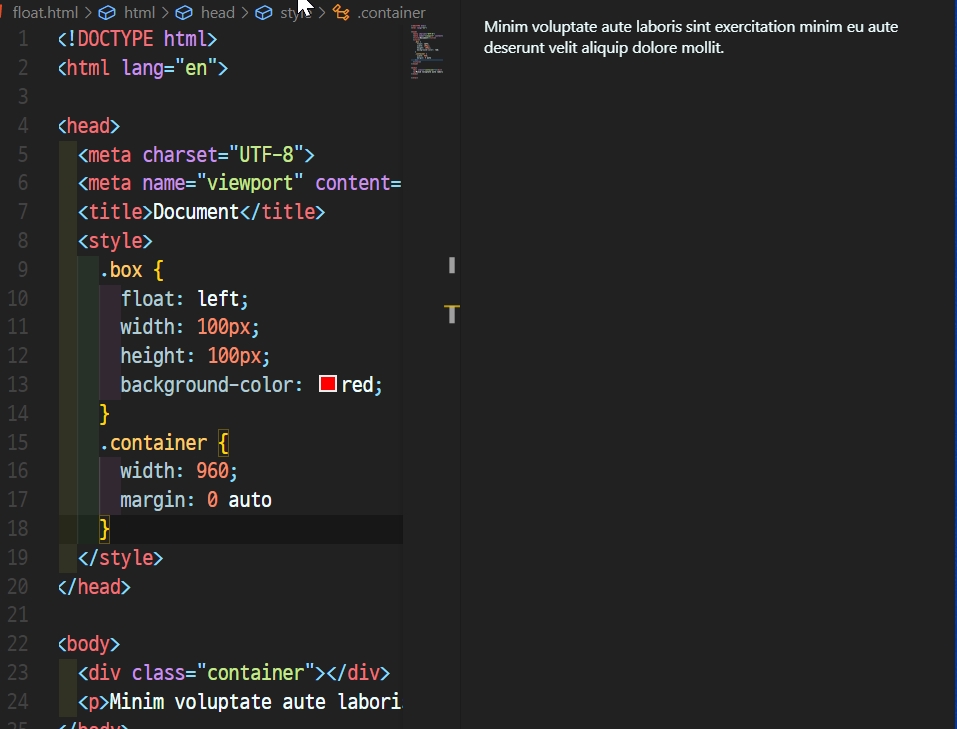Image resolution: width=957 pixels, height=729 pixels.
Task: Click the gray marker on the overview ruler
Action: (x=451, y=265)
